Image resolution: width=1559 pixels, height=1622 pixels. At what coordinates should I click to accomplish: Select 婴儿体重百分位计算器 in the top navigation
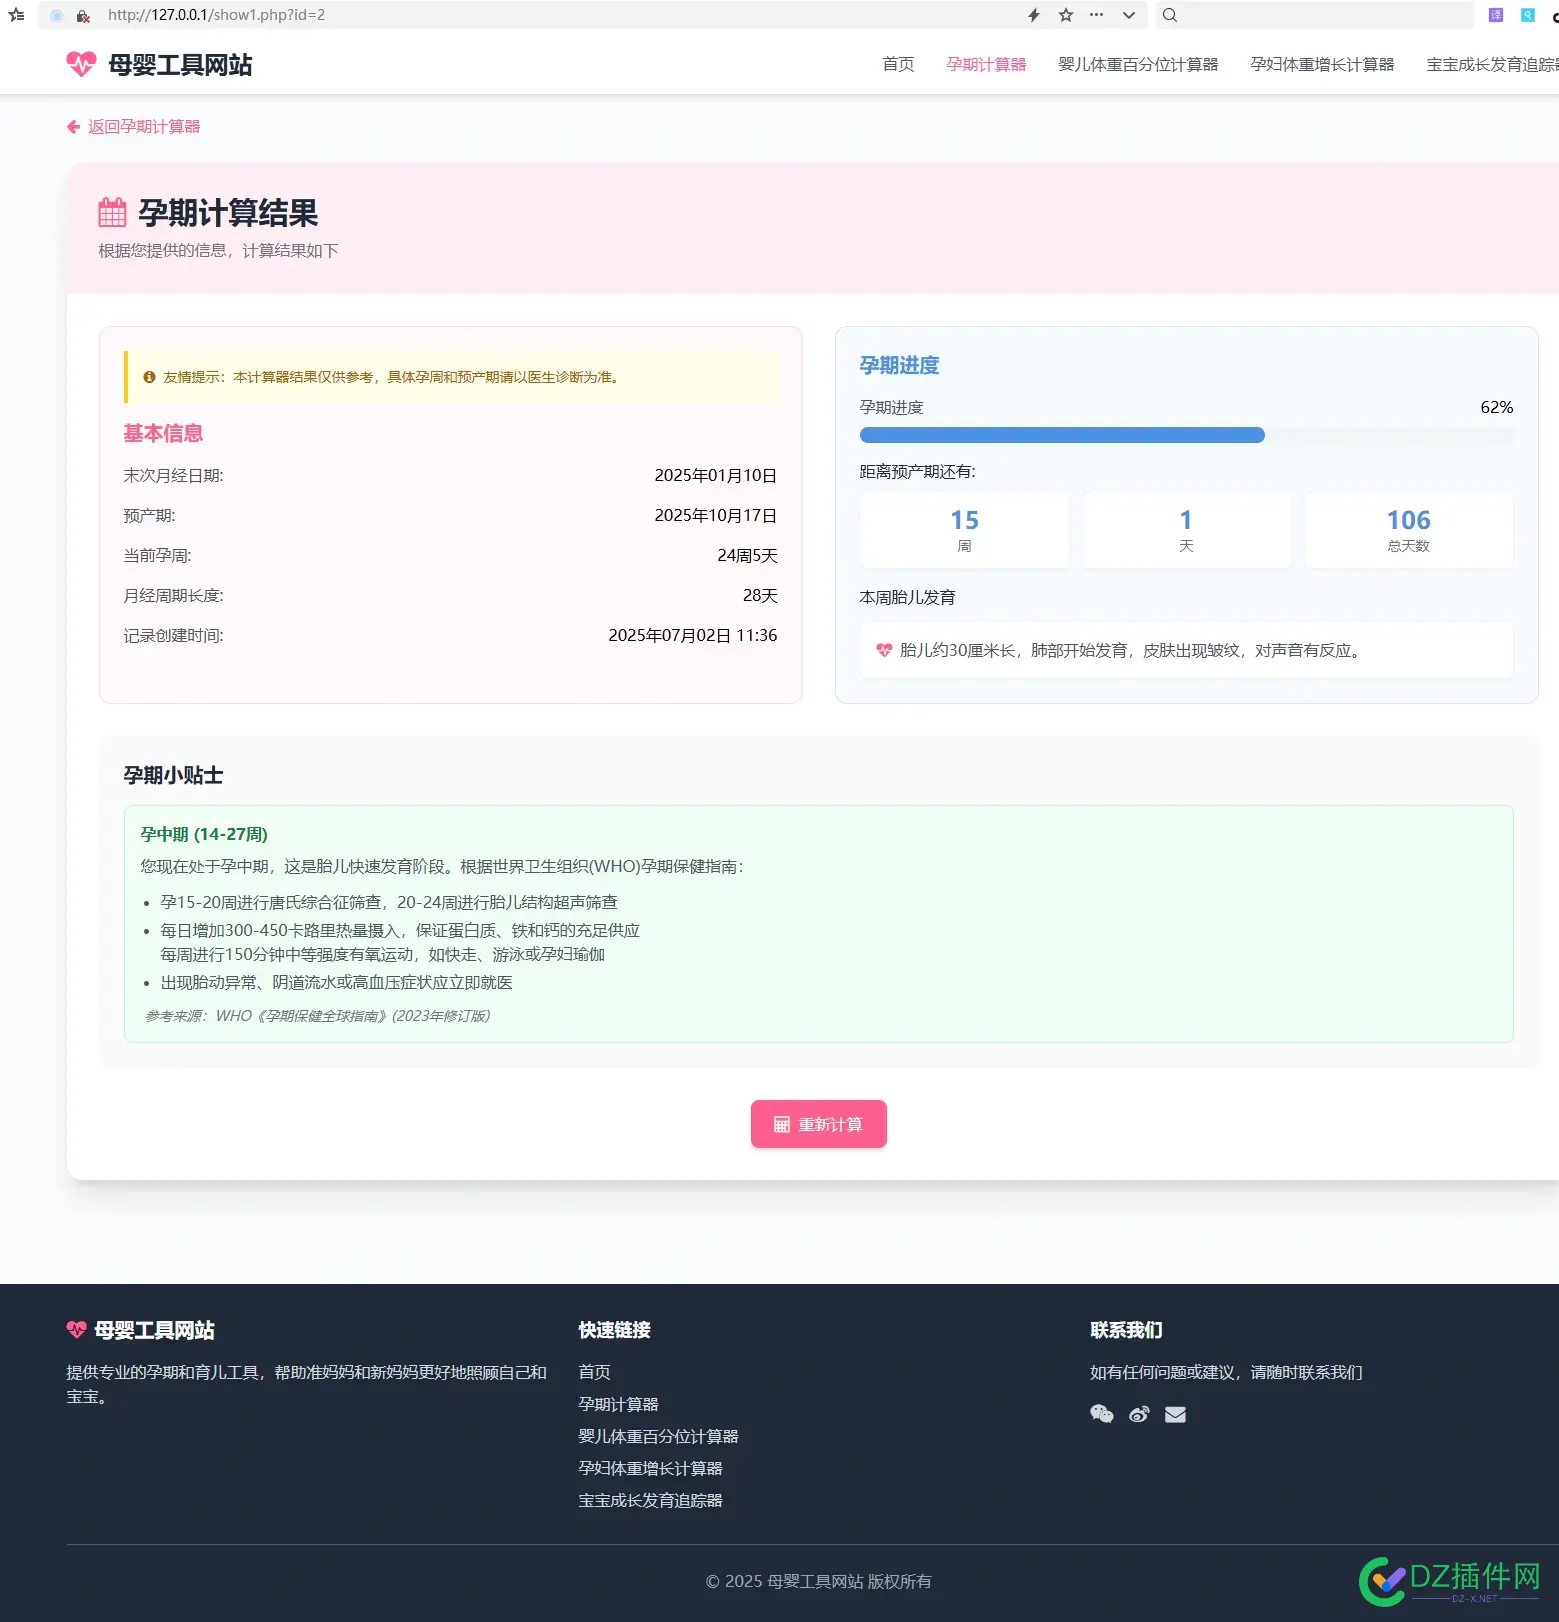point(1138,65)
